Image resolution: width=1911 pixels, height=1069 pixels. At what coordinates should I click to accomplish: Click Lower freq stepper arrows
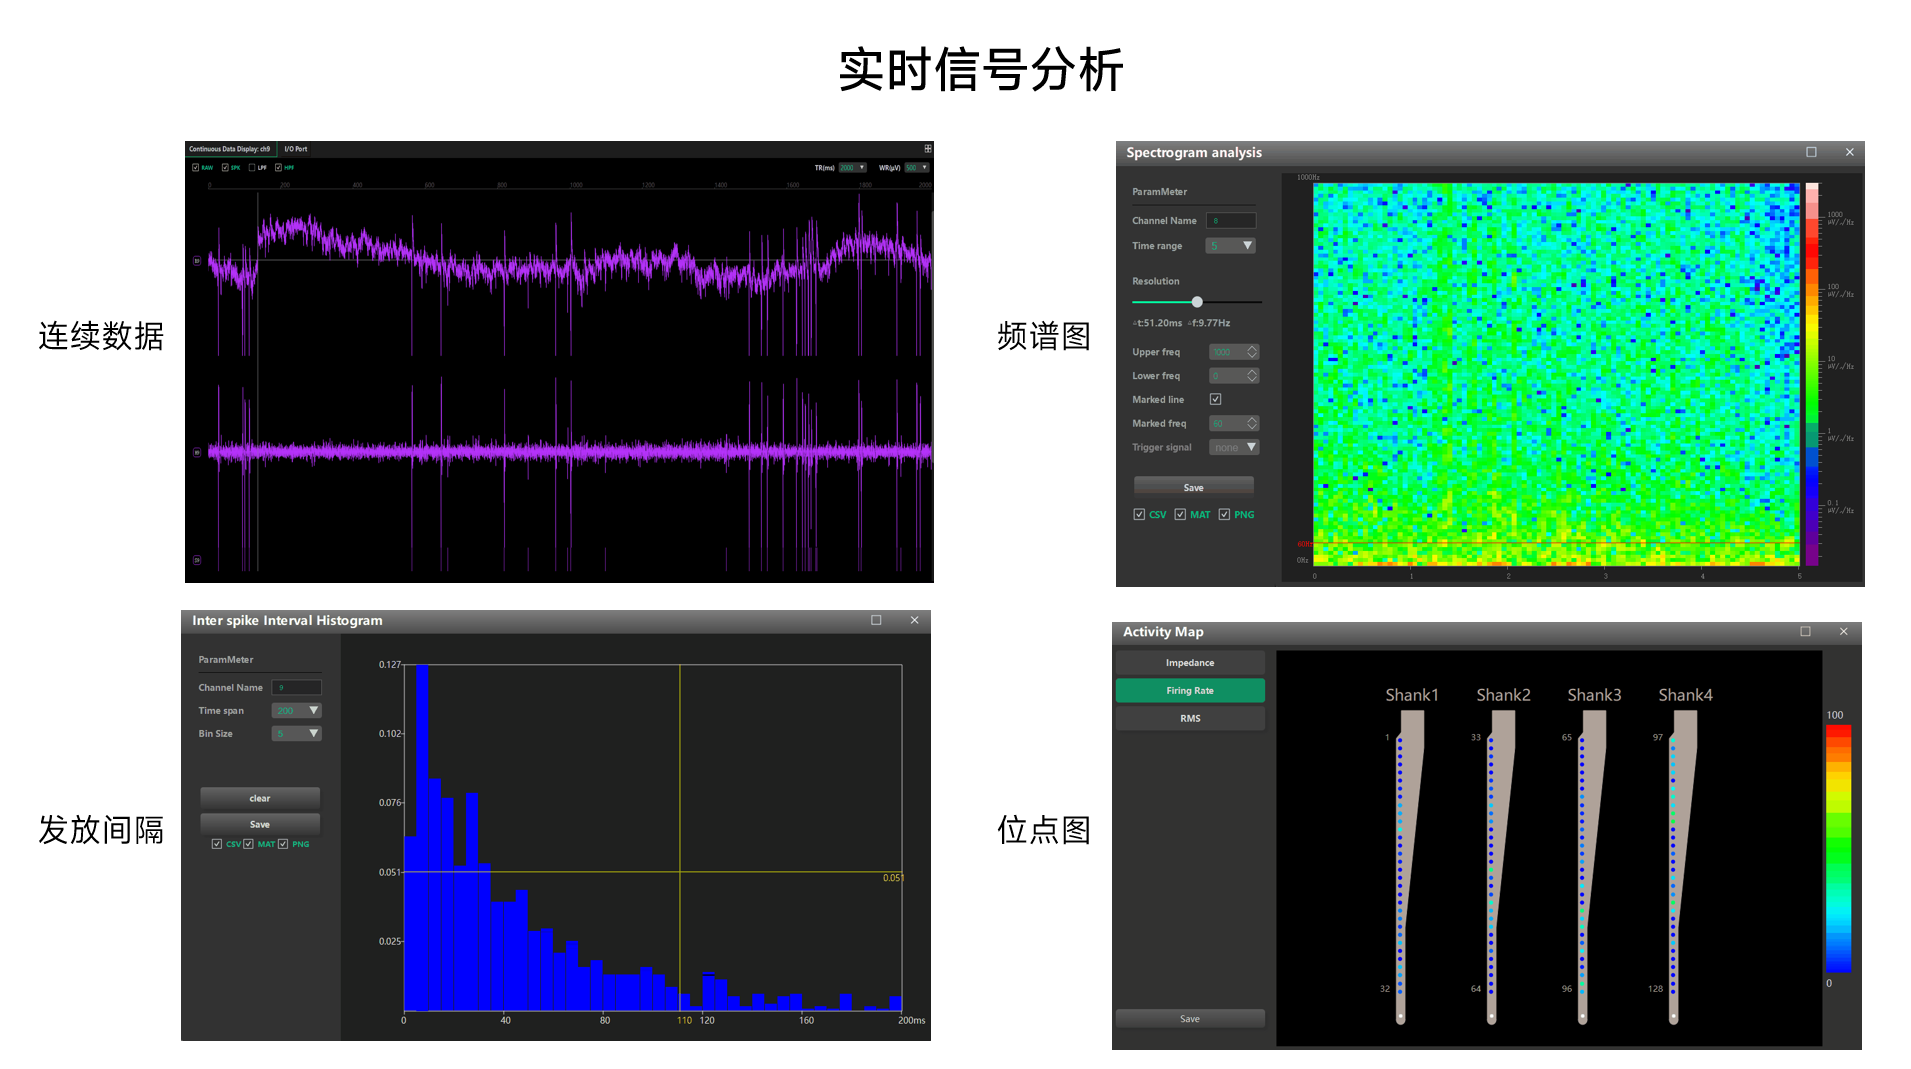[1252, 376]
